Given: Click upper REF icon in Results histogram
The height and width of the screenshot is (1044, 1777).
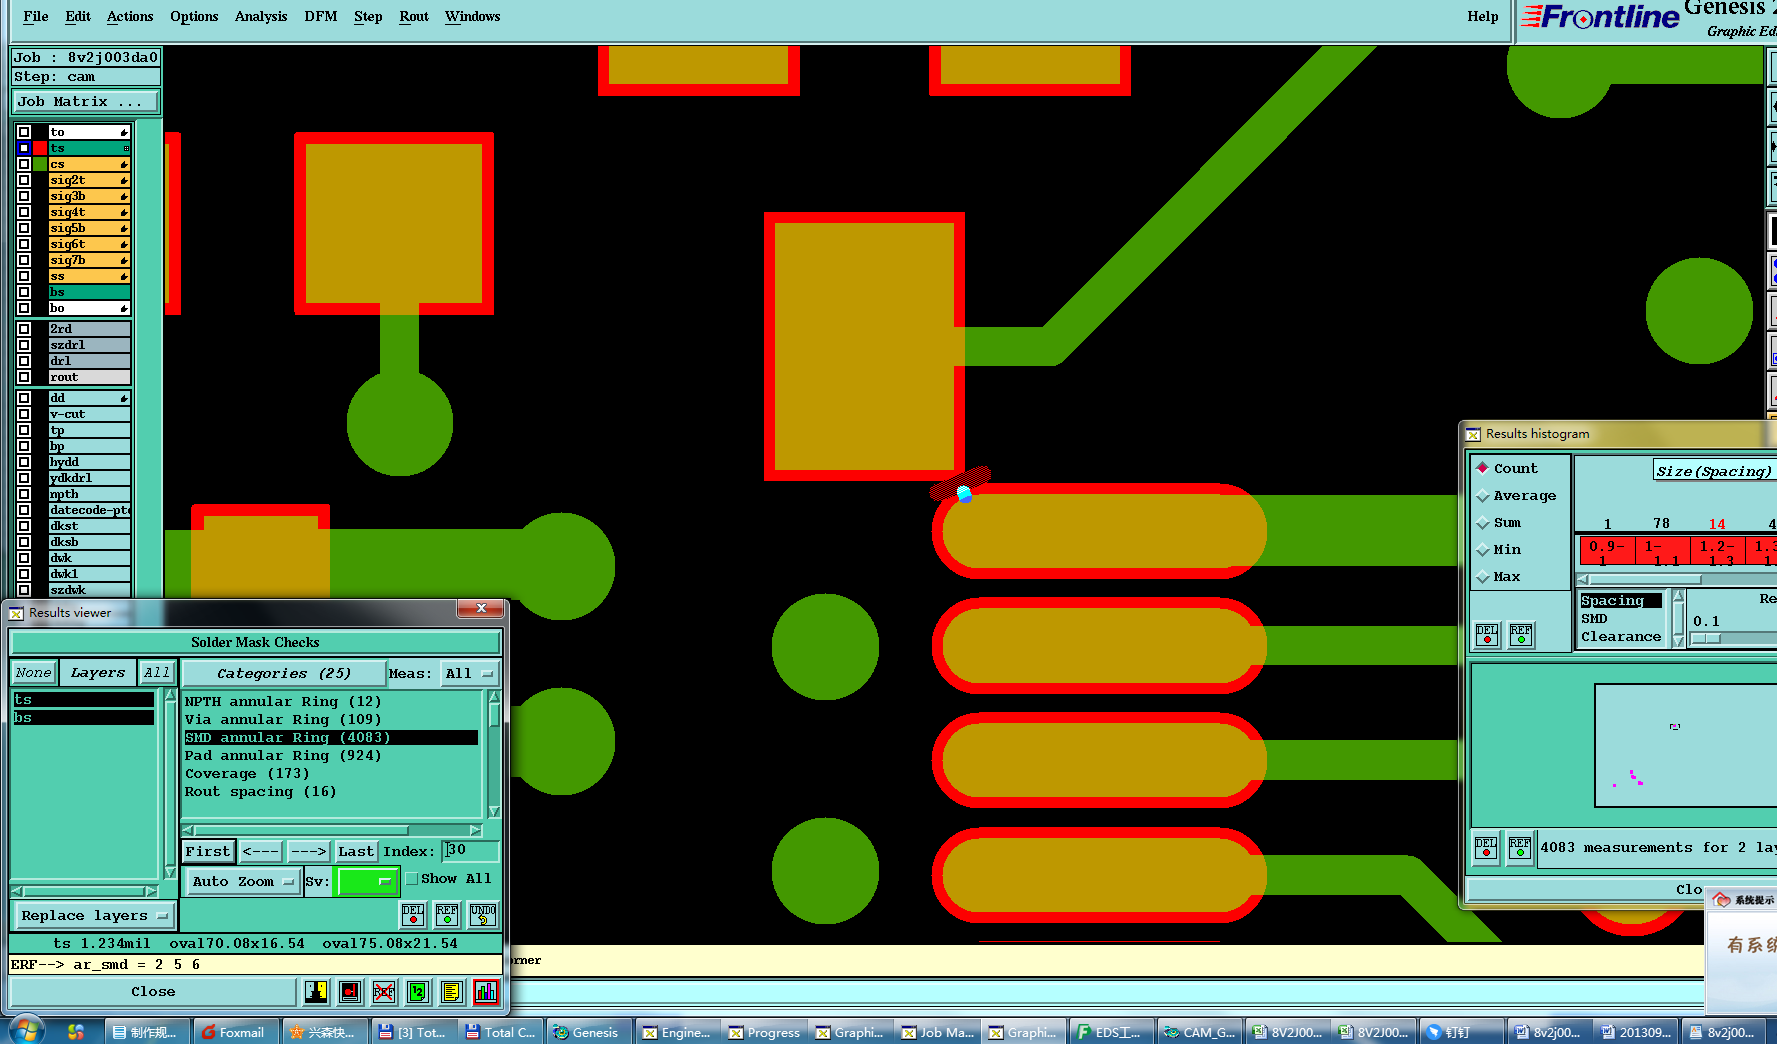Looking at the screenshot, I should coord(1521,635).
